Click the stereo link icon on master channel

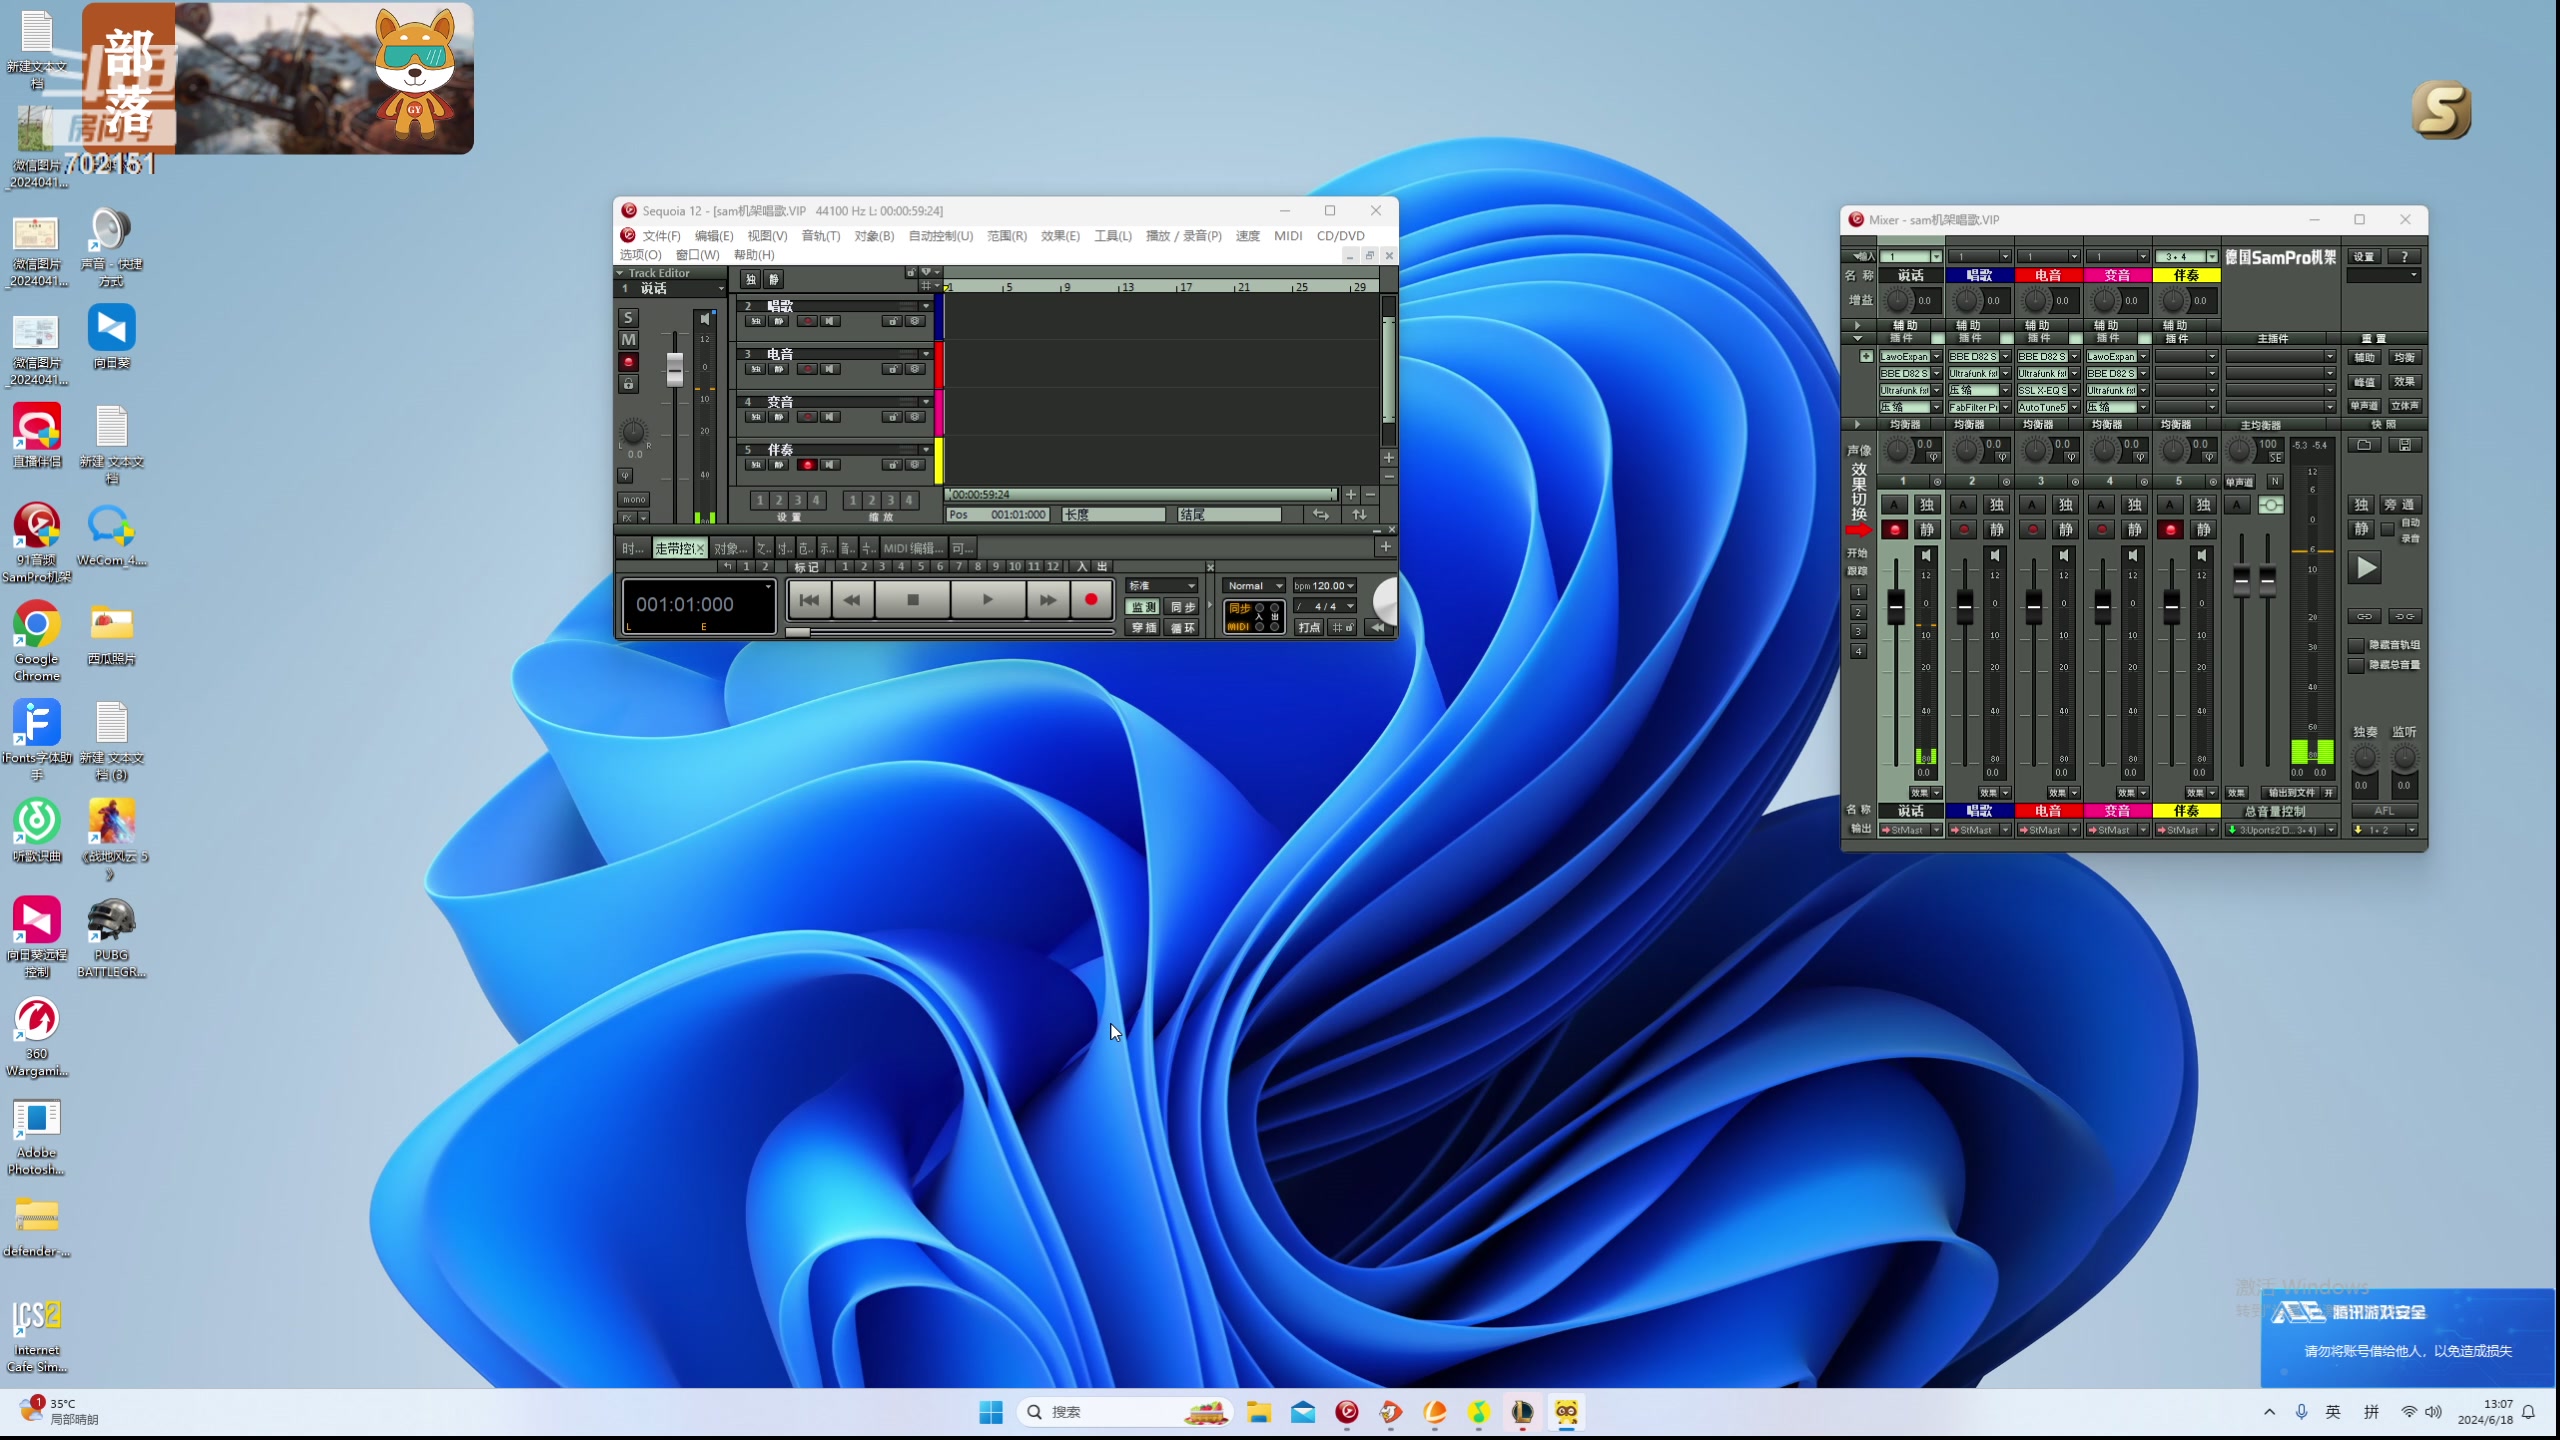pyautogui.click(x=2271, y=505)
